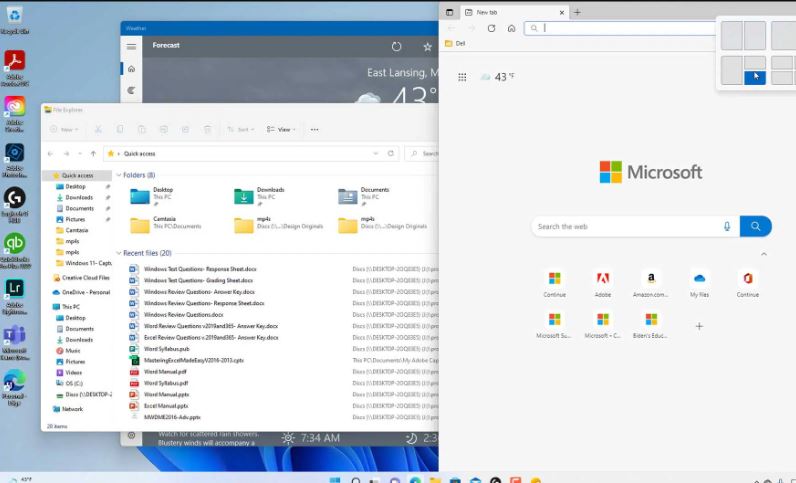
Task: Collapse the quick links chevron in Edge
Action: 764,254
